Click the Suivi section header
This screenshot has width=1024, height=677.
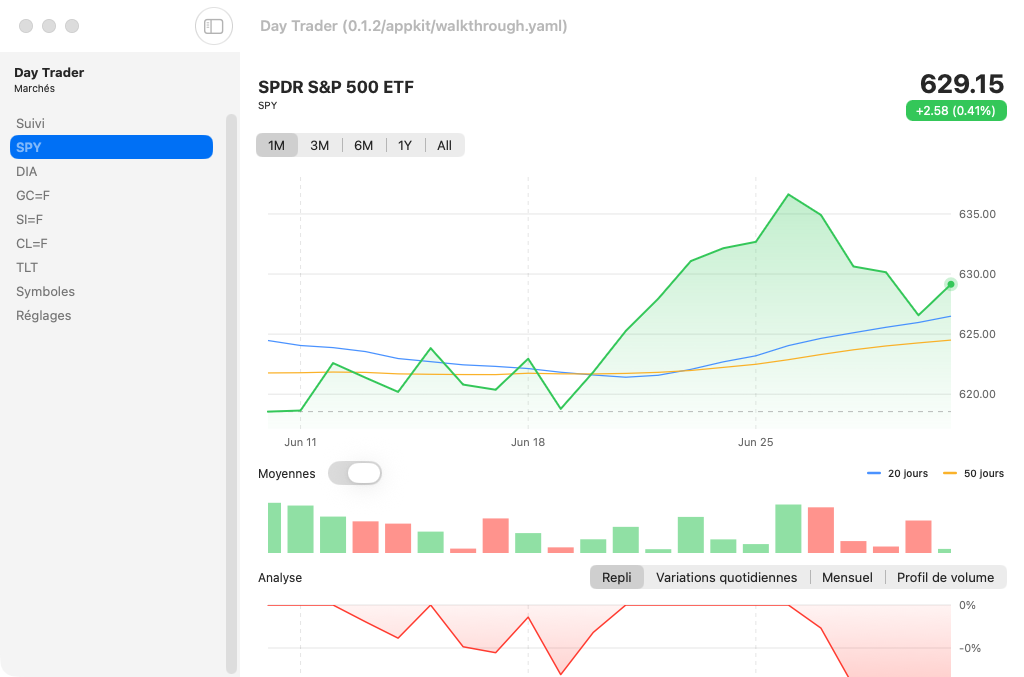[31, 123]
